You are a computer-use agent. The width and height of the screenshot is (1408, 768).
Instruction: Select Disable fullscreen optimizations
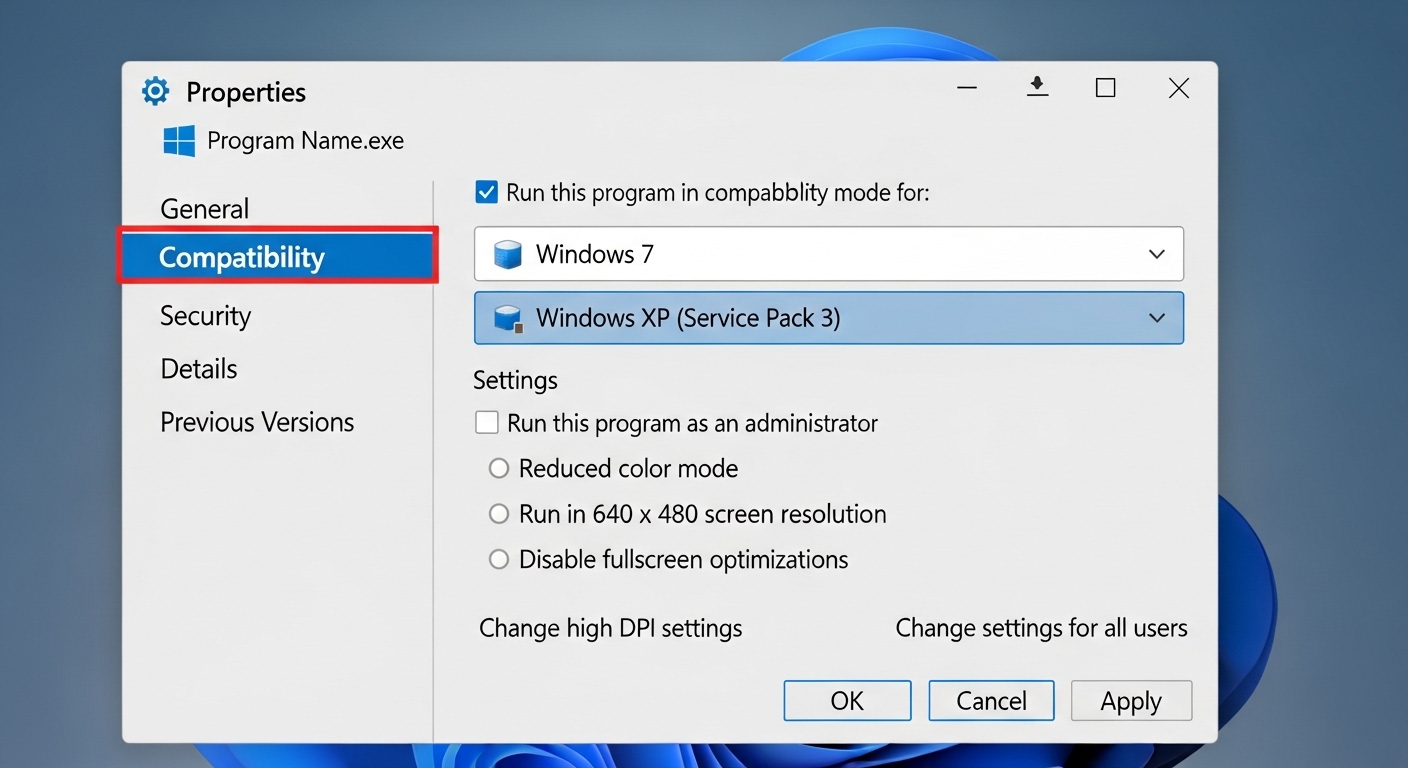point(498,559)
